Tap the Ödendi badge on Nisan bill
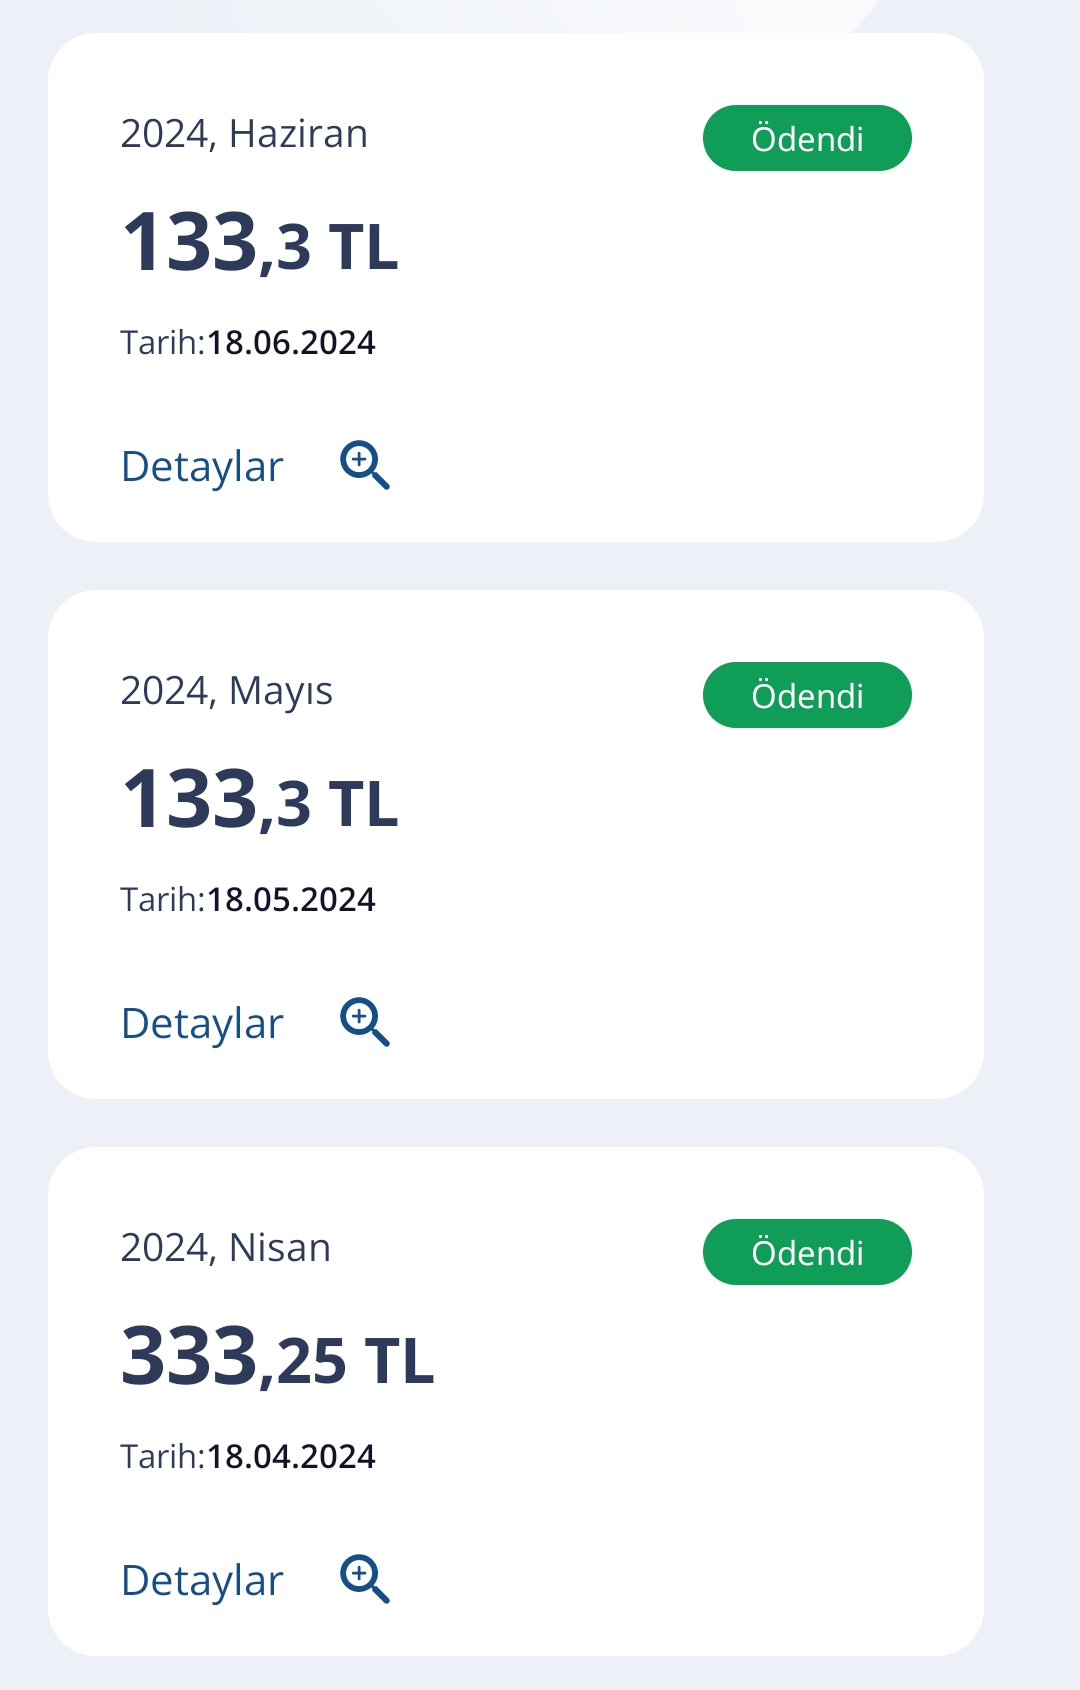The height and width of the screenshot is (1690, 1080). [807, 1252]
